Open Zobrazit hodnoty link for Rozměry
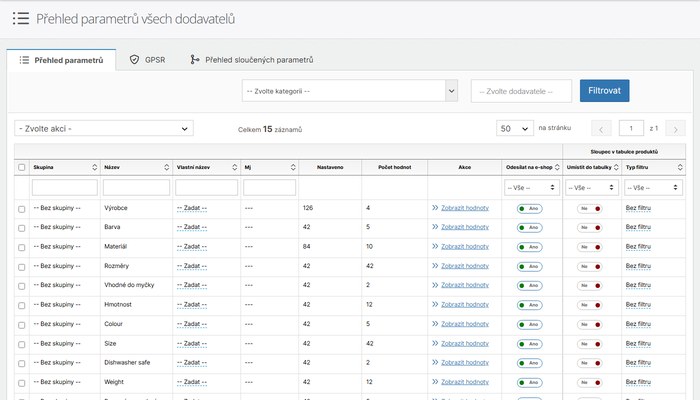This screenshot has width=700, height=400. pos(465,266)
